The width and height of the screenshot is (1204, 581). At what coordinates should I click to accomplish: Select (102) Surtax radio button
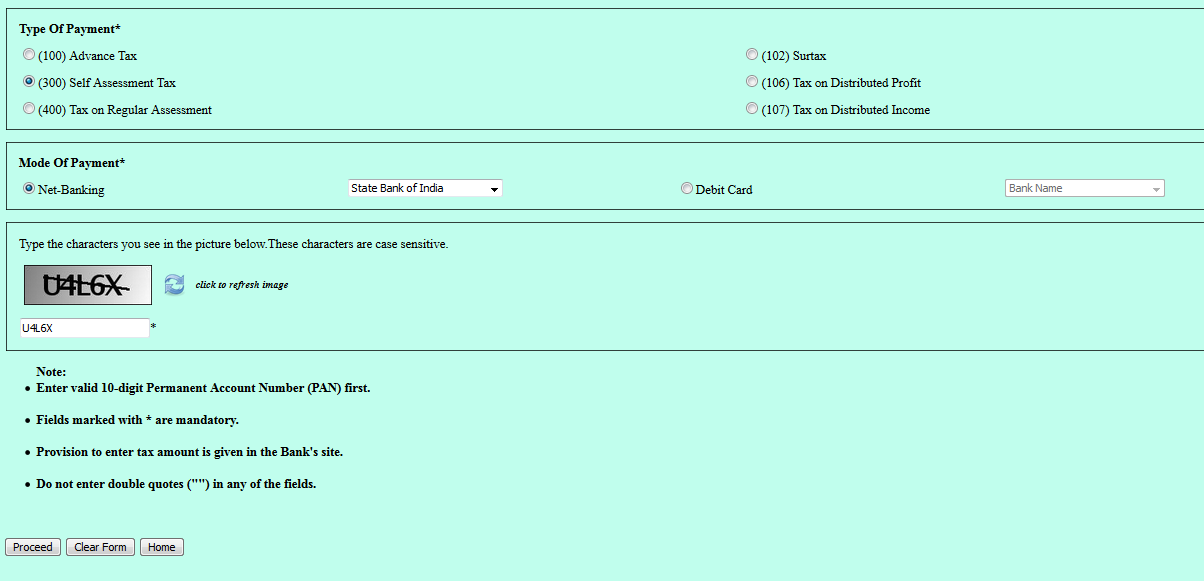(752, 55)
